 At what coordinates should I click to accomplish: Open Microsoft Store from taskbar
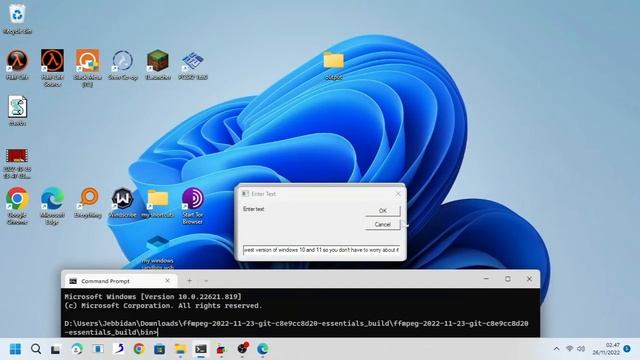tap(159, 349)
